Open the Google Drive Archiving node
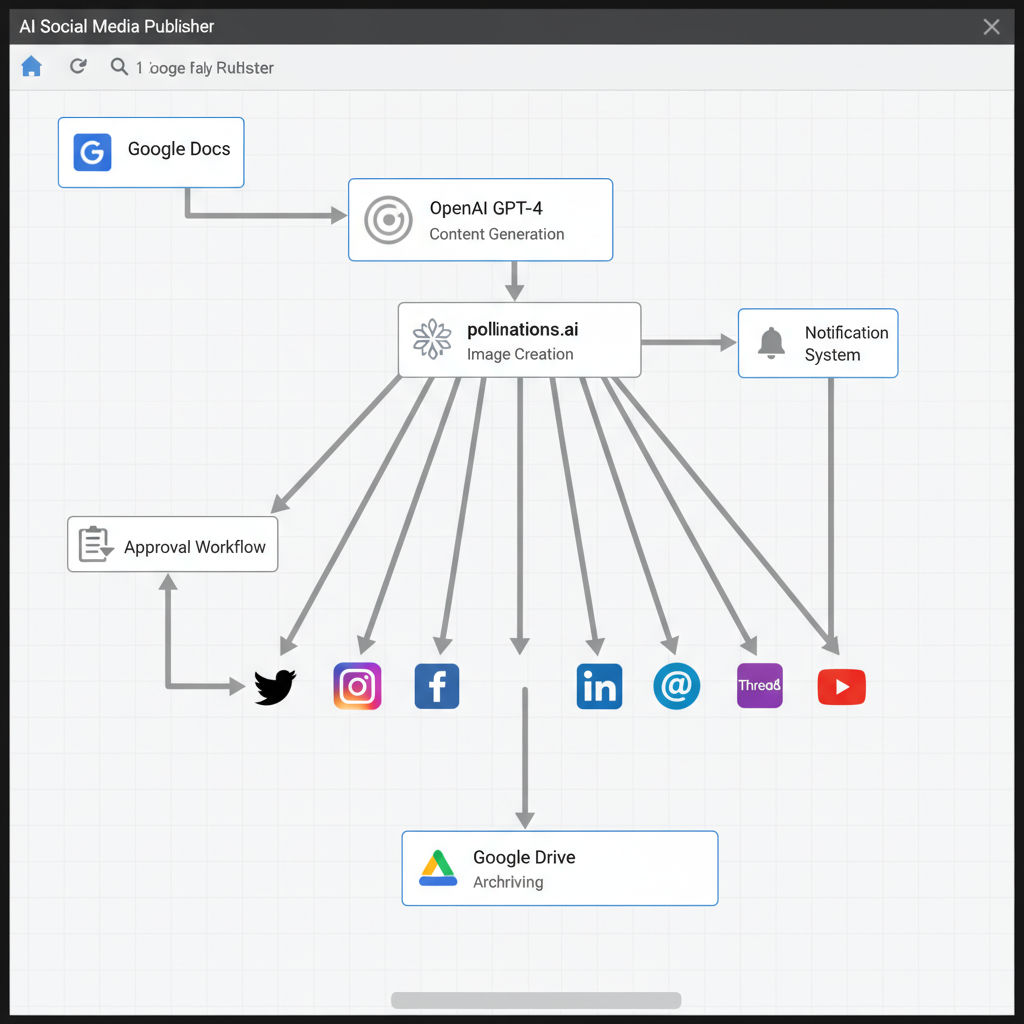This screenshot has height=1024, width=1024. 559,867
